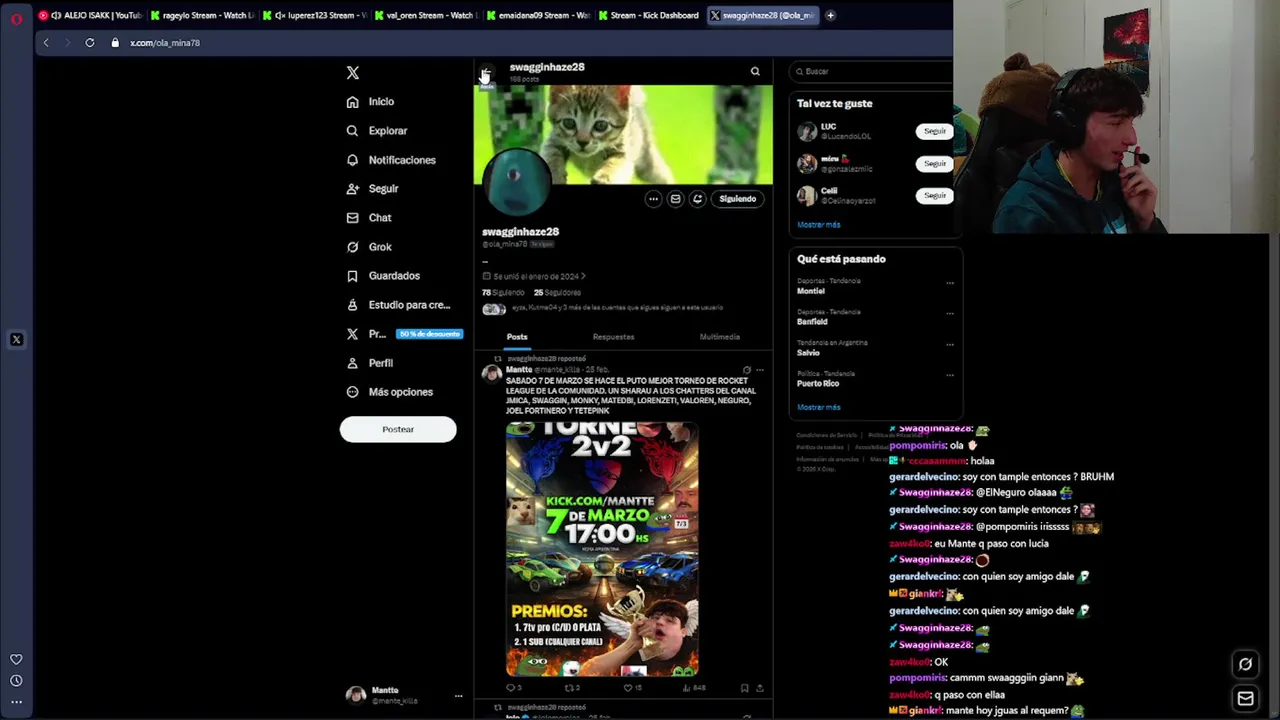The width and height of the screenshot is (1280, 720).
Task: Open profile more options three-dot button
Action: point(653,199)
